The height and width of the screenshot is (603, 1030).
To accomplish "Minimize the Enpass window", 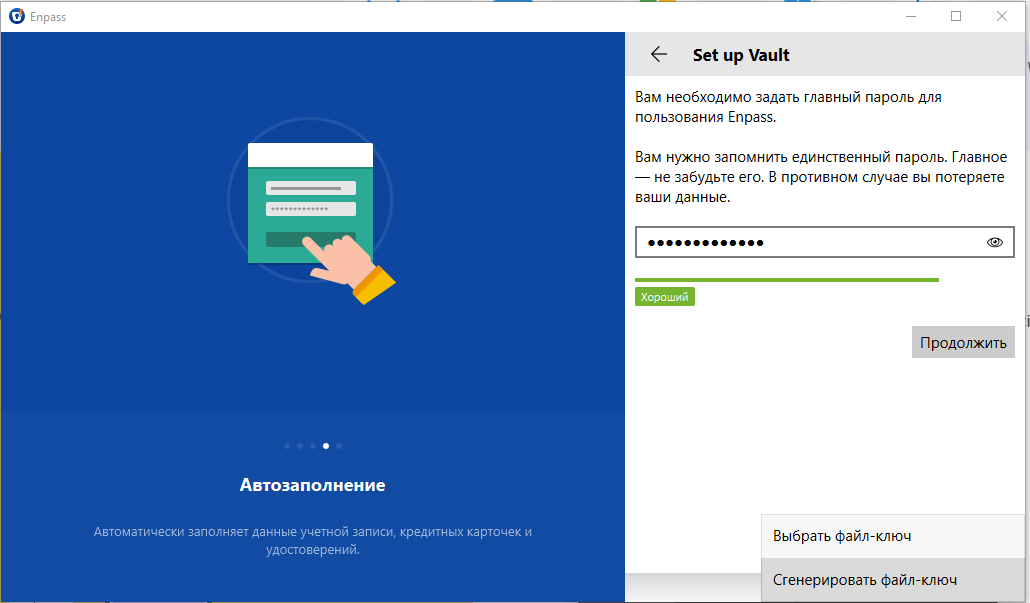I will [911, 16].
